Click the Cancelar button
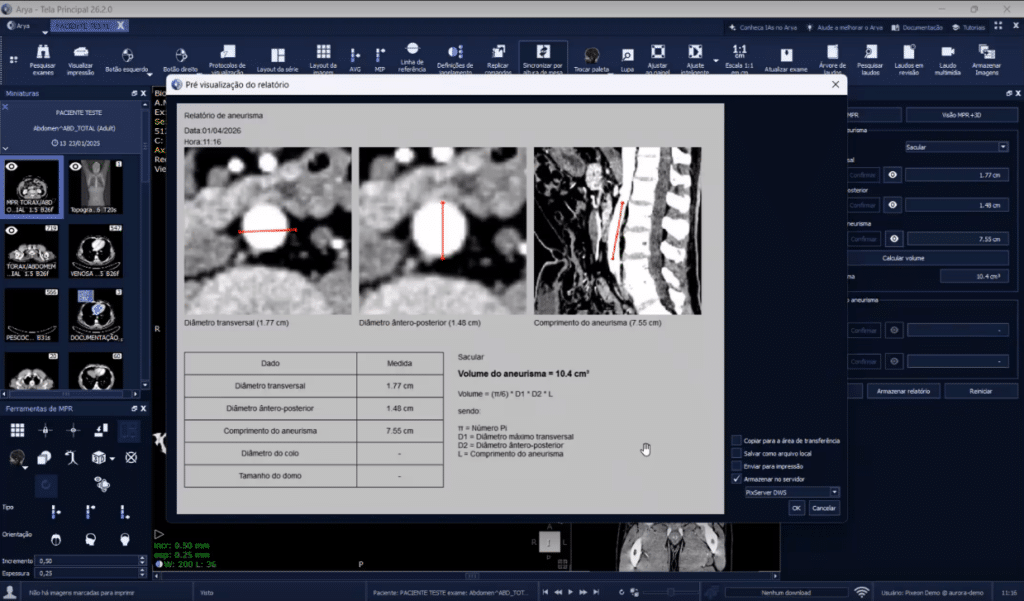1024x601 pixels. (824, 508)
